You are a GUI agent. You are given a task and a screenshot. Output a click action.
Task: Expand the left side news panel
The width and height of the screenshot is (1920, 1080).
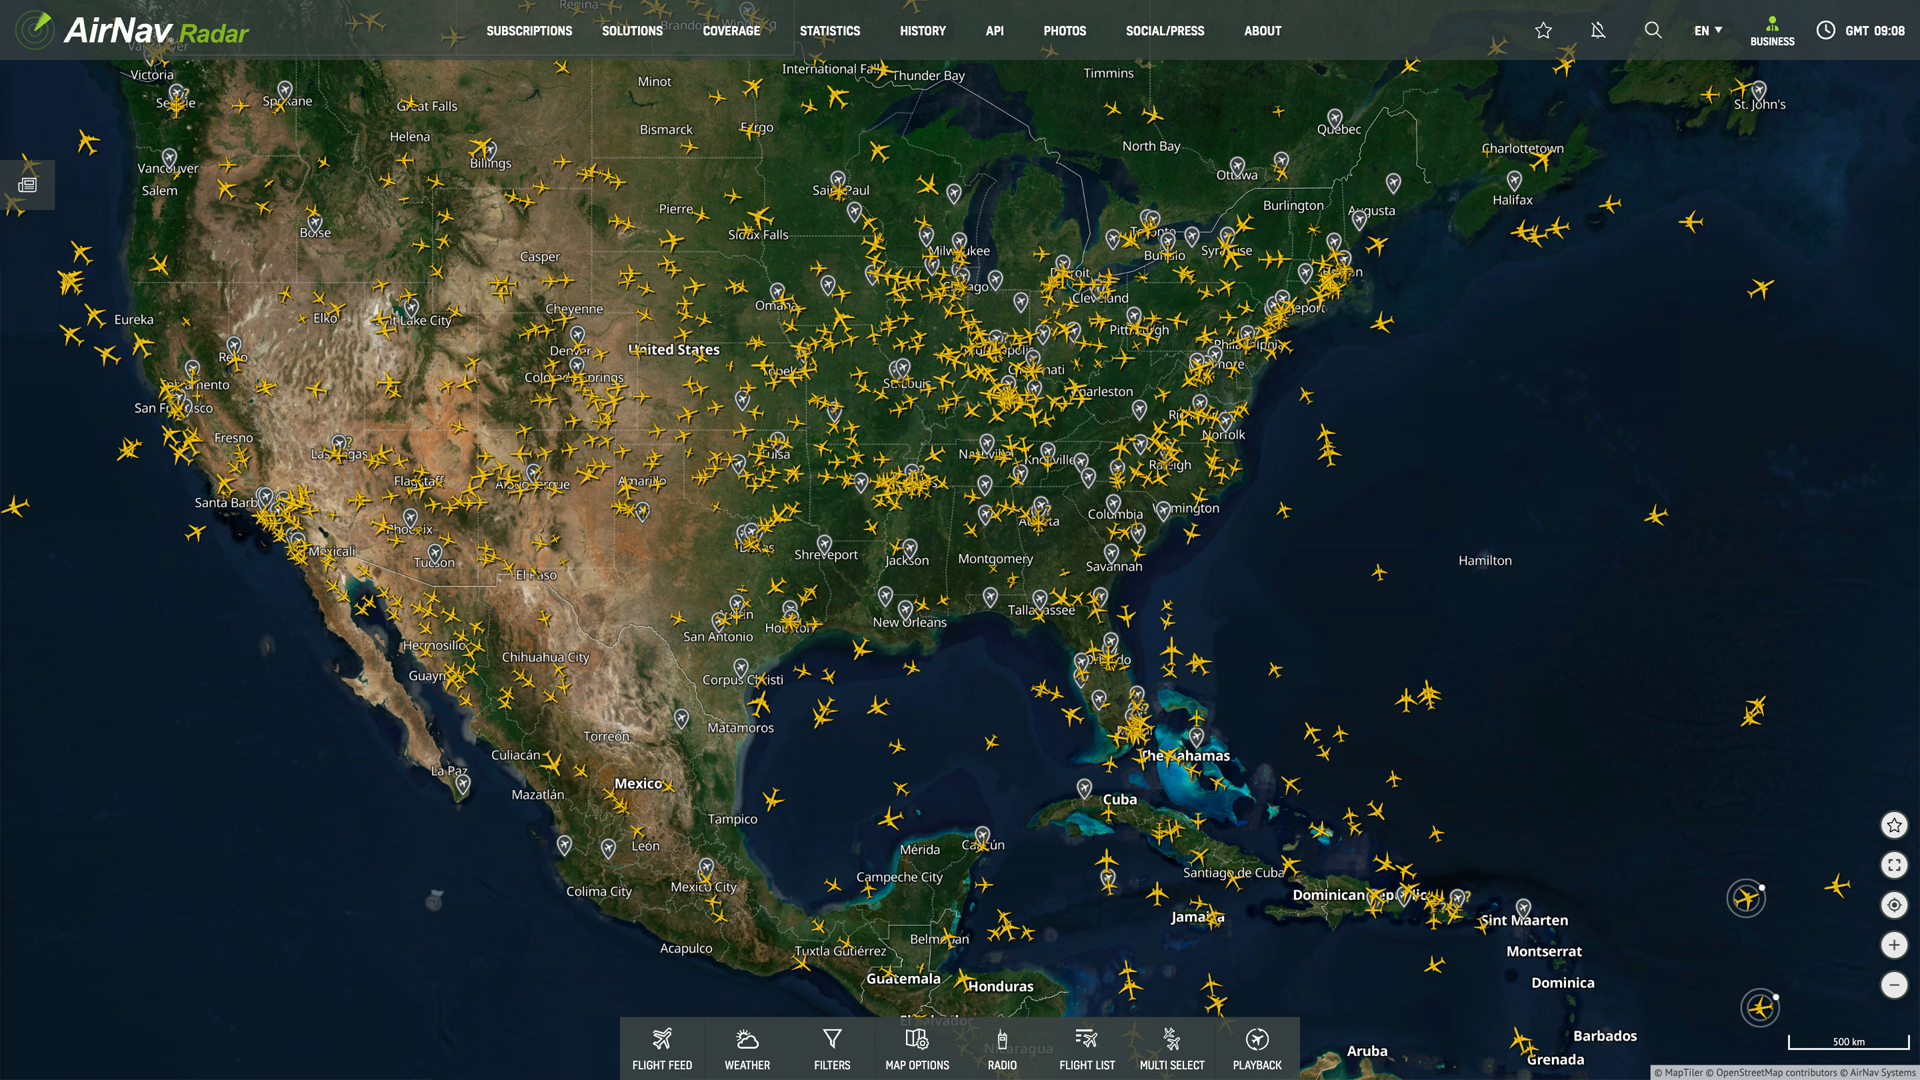[27, 185]
